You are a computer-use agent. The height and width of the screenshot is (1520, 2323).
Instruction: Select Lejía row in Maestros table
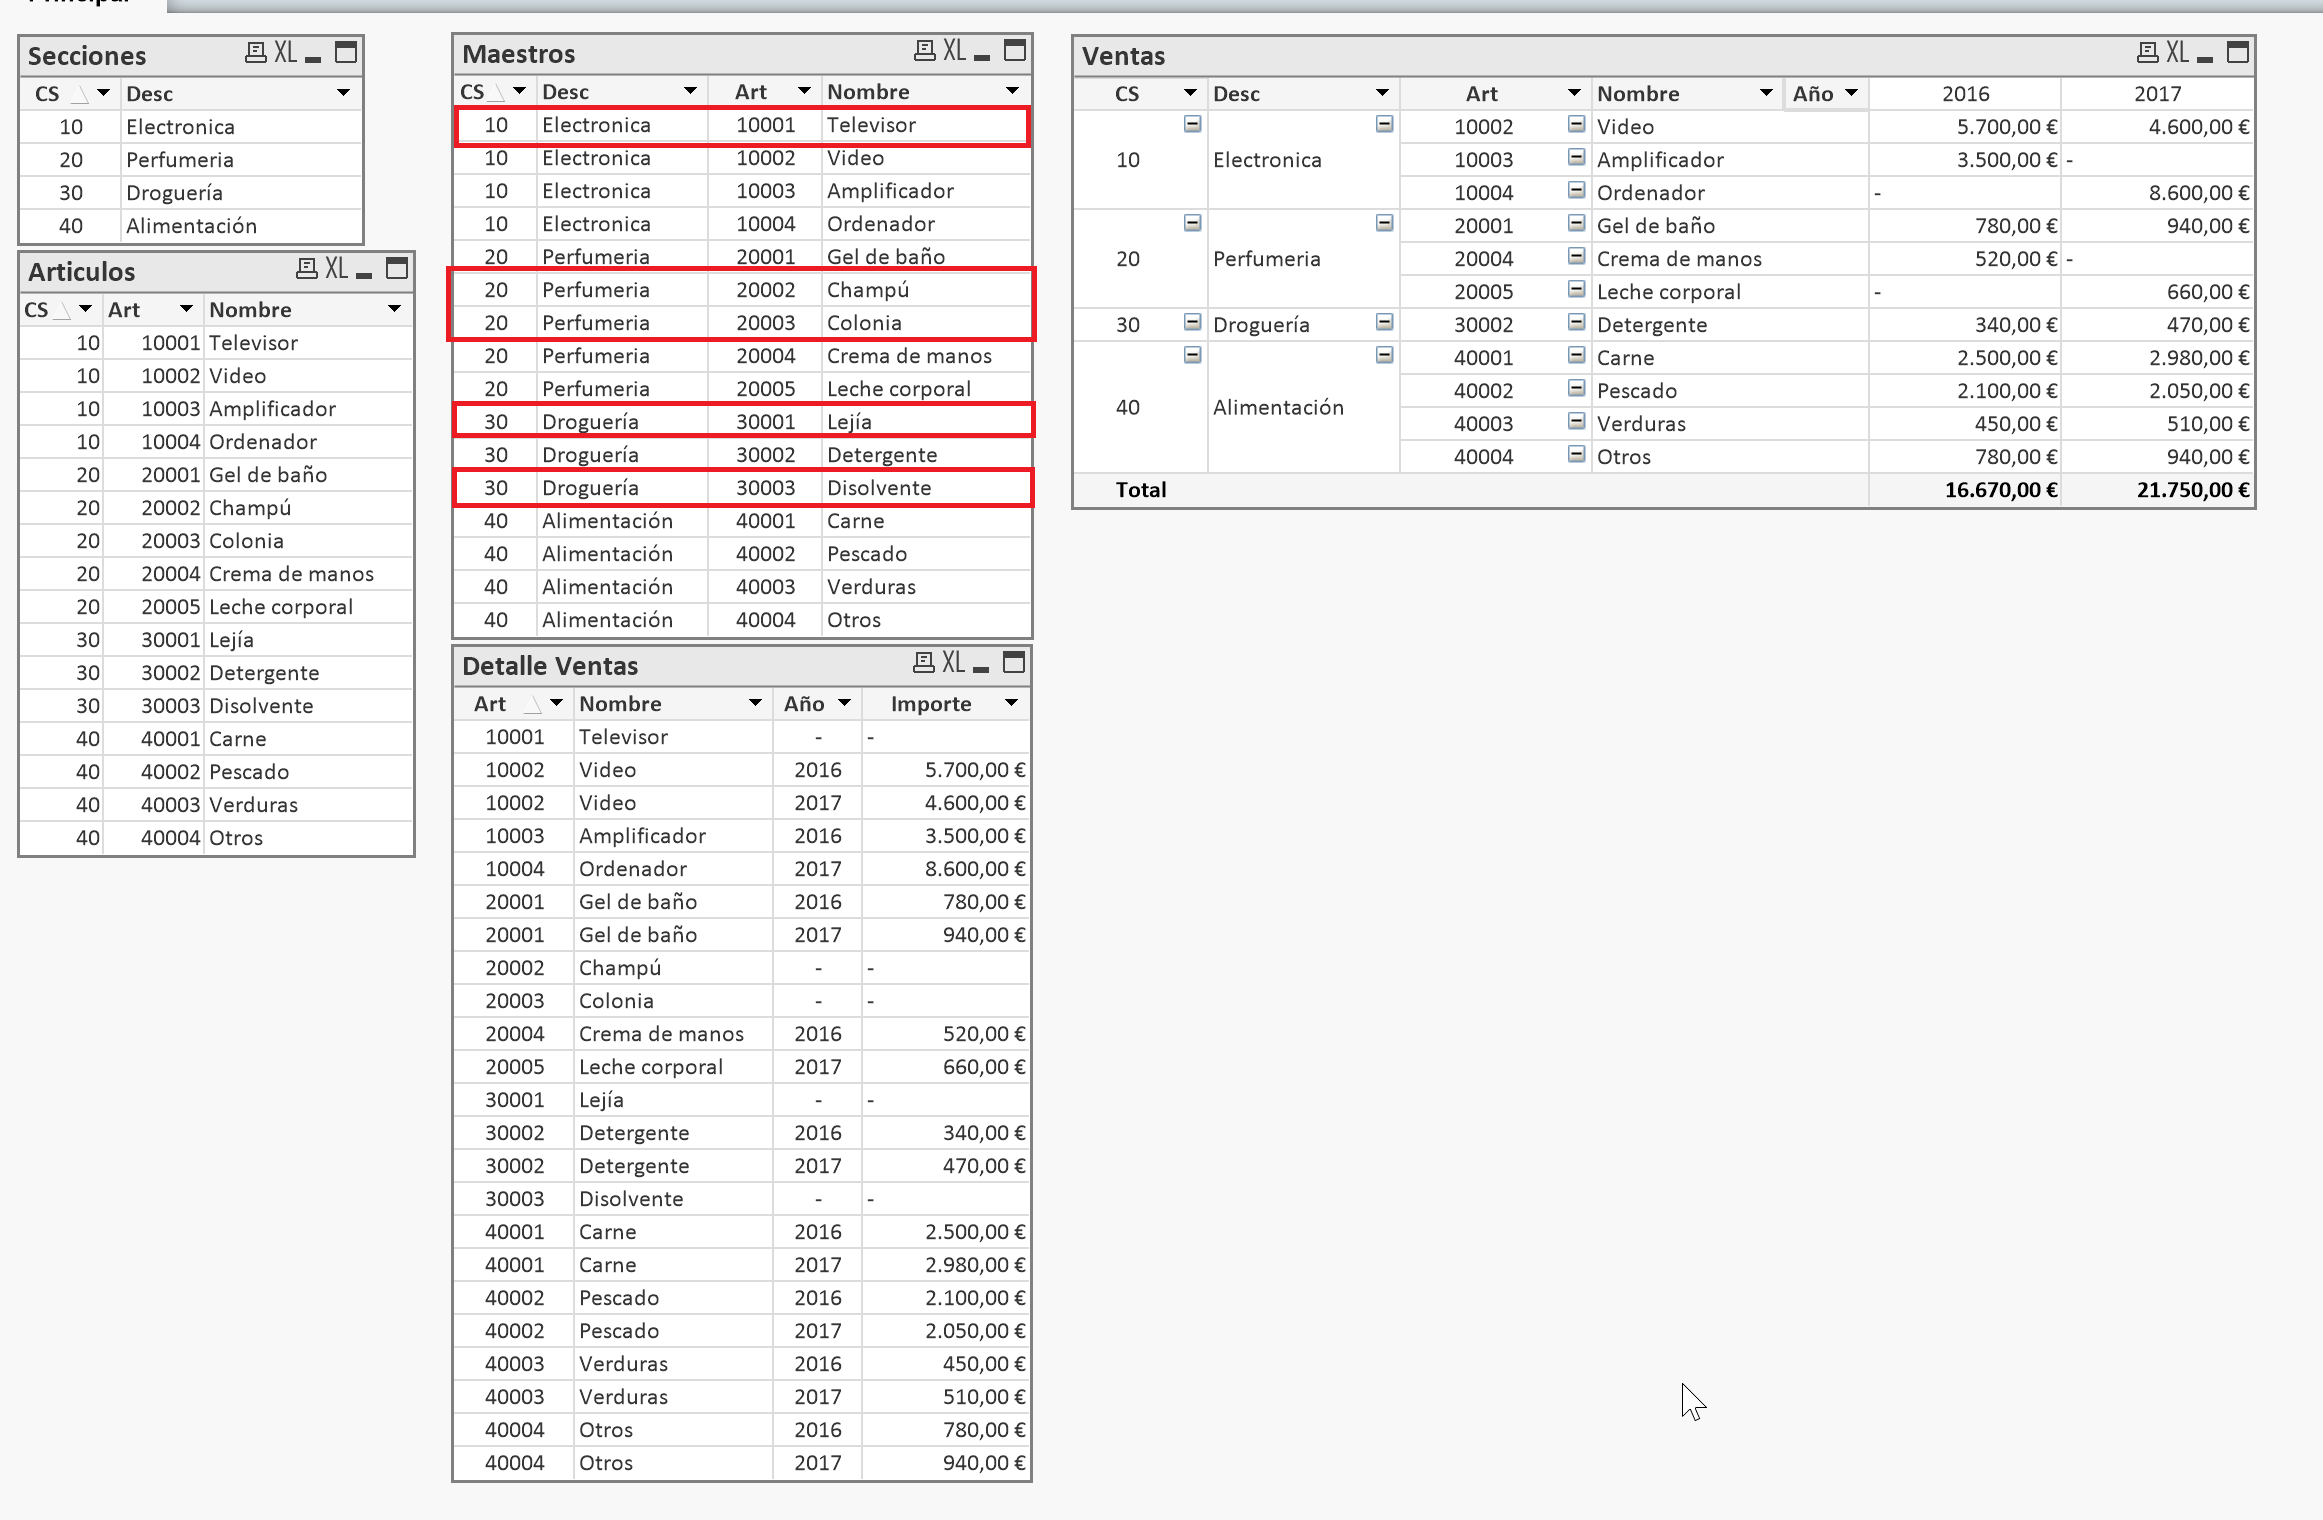click(x=742, y=422)
